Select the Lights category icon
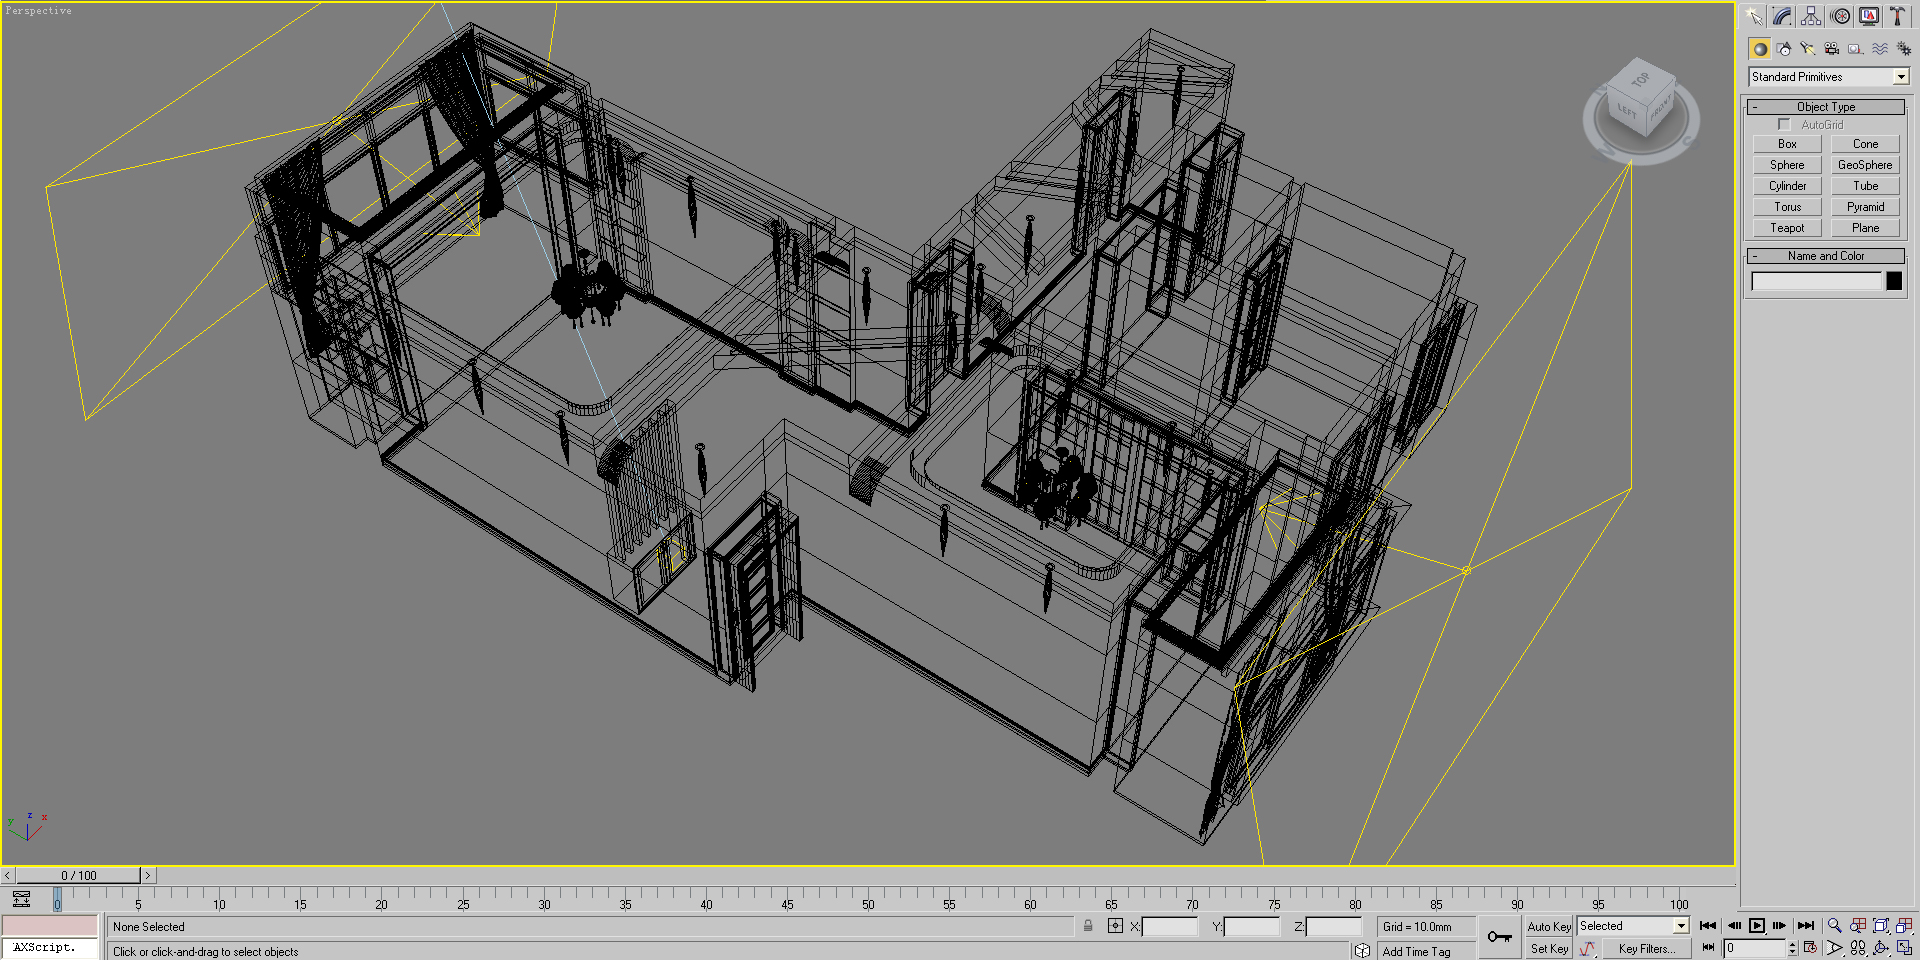Image resolution: width=1920 pixels, height=960 pixels. click(1808, 48)
